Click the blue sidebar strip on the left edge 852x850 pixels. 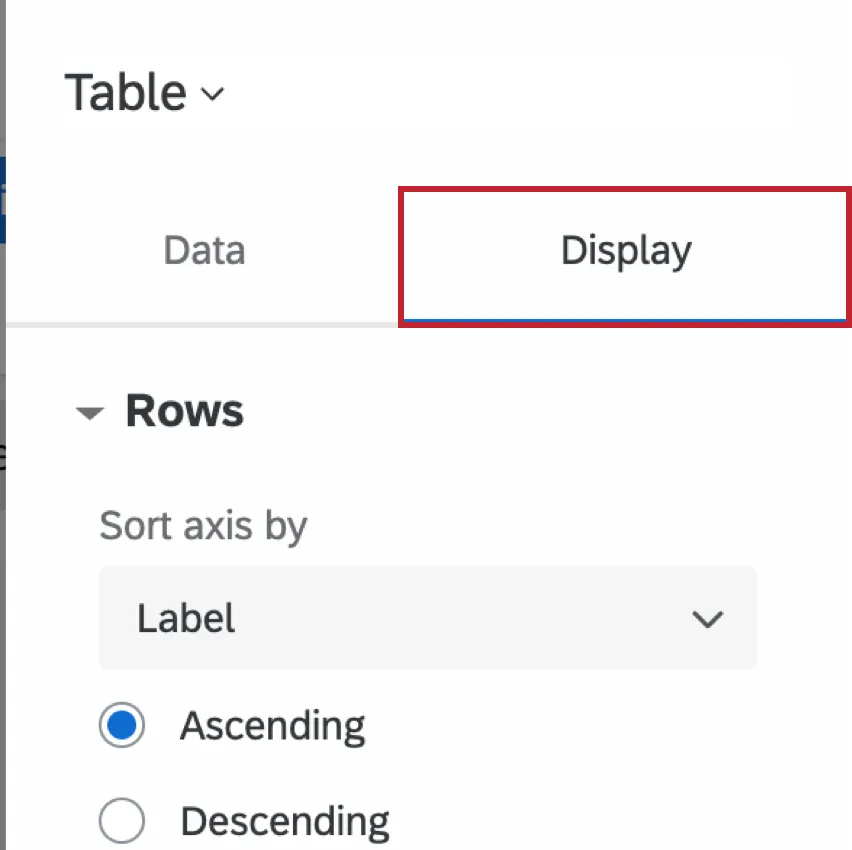click(x=4, y=200)
